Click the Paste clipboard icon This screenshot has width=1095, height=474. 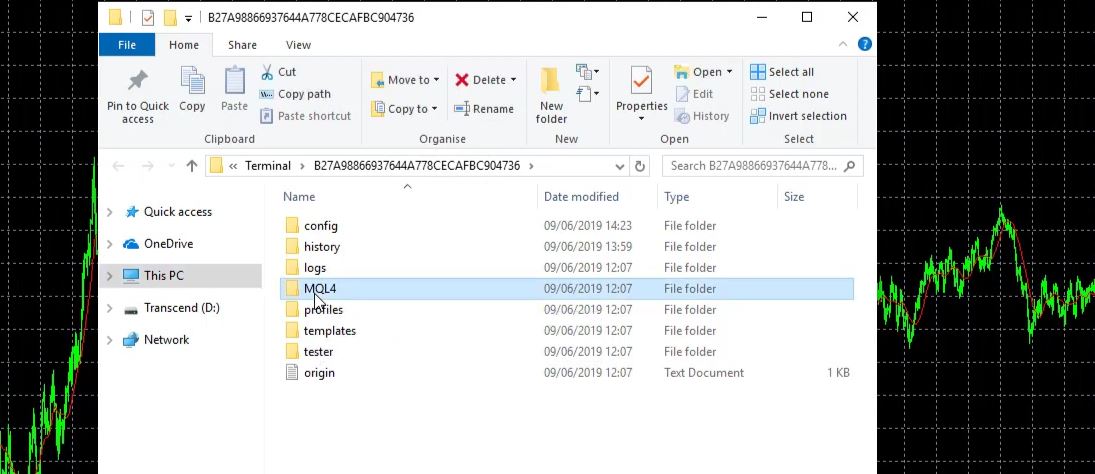[x=234, y=82]
